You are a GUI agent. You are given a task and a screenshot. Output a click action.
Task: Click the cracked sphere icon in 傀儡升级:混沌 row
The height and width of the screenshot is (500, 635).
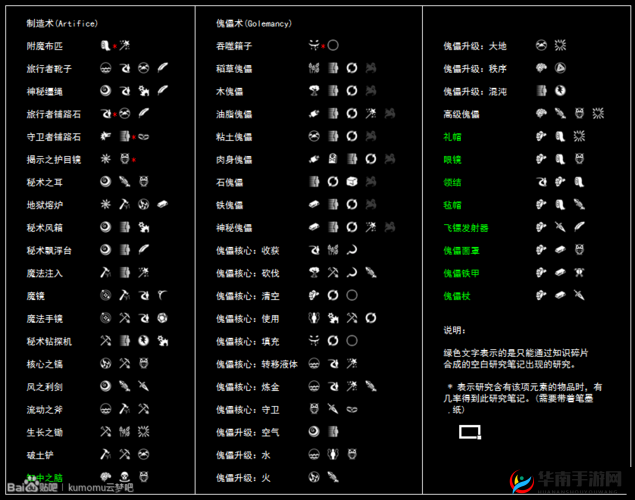(x=560, y=91)
